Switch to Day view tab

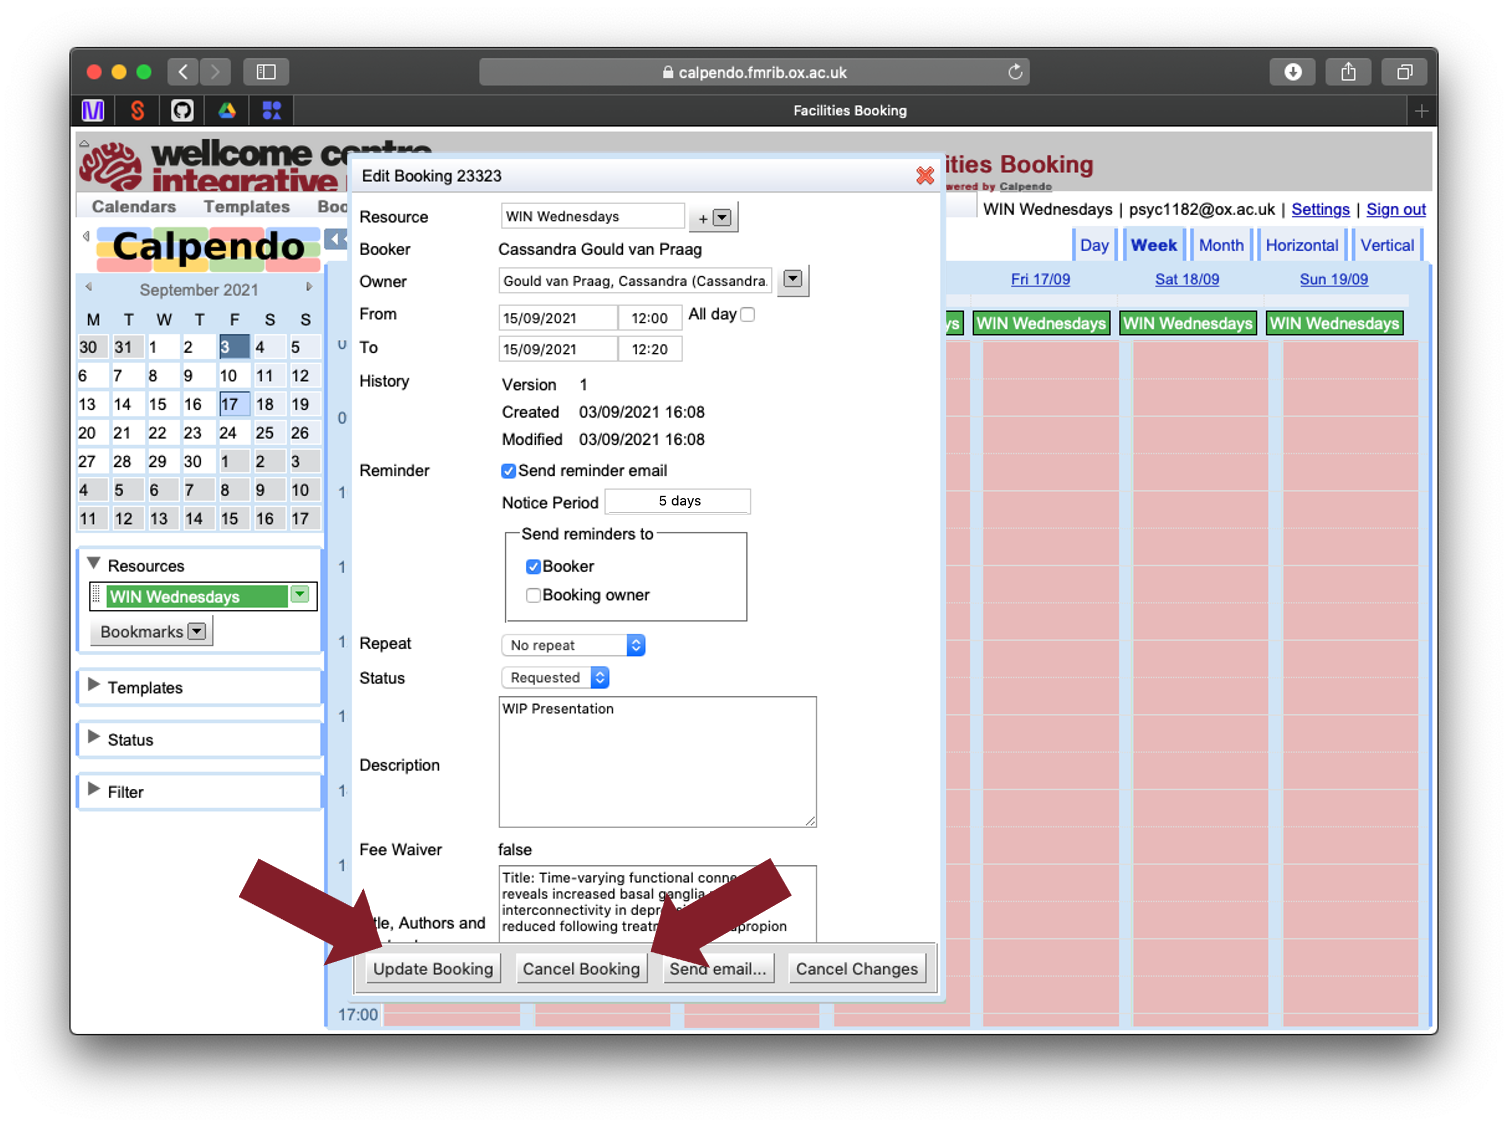click(x=1094, y=245)
